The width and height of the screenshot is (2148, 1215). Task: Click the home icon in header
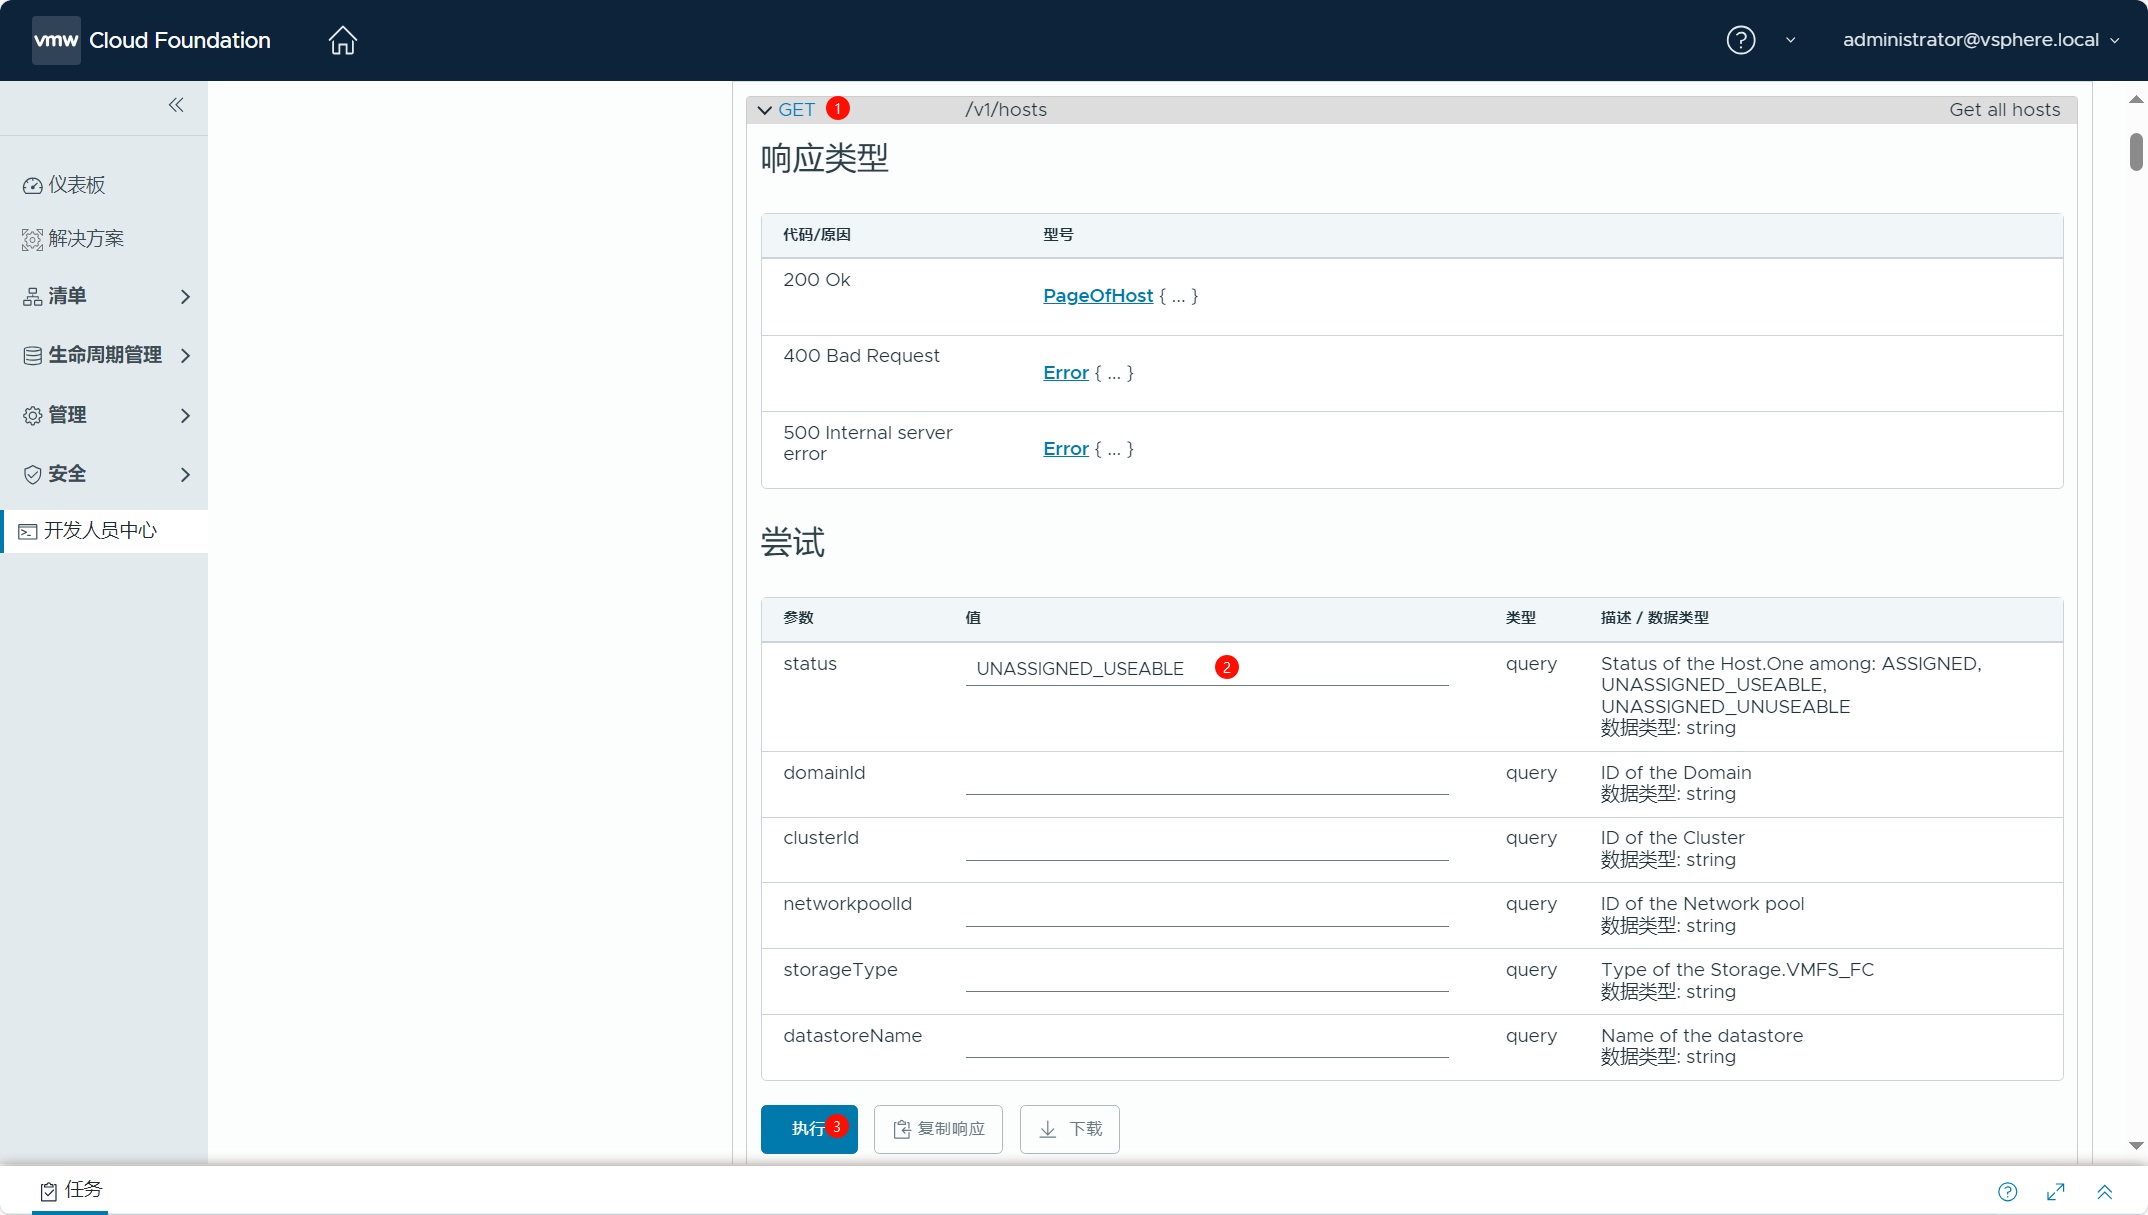tap(342, 40)
